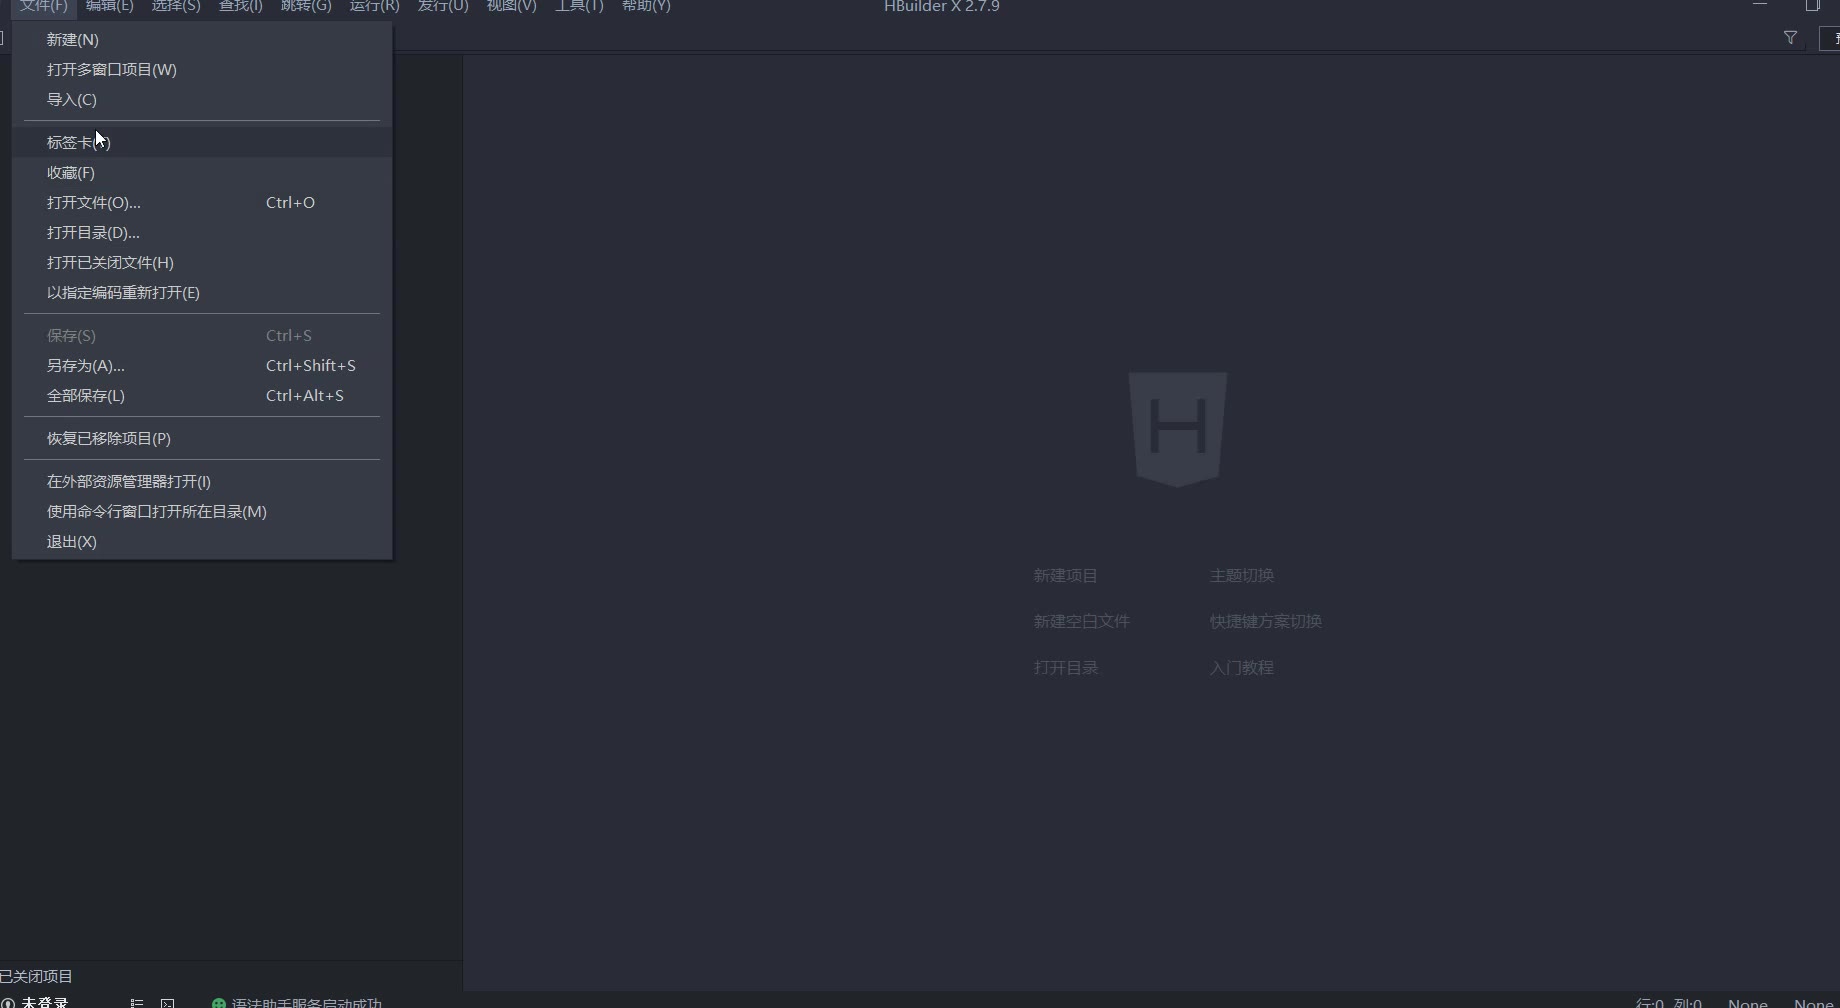The width and height of the screenshot is (1840, 1008).
Task: Choose 收藏(F) from the File menu
Action: pyautogui.click(x=202, y=173)
